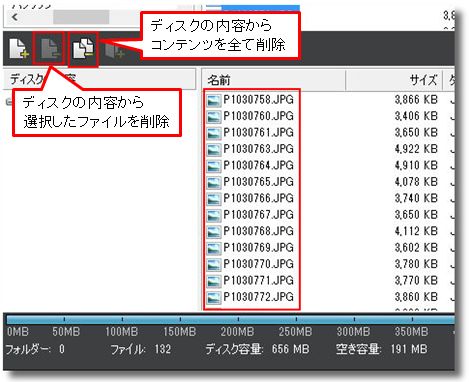Click the horizontal scrollbar thumb at top
This screenshot has height=382, width=469.
(81, 17)
